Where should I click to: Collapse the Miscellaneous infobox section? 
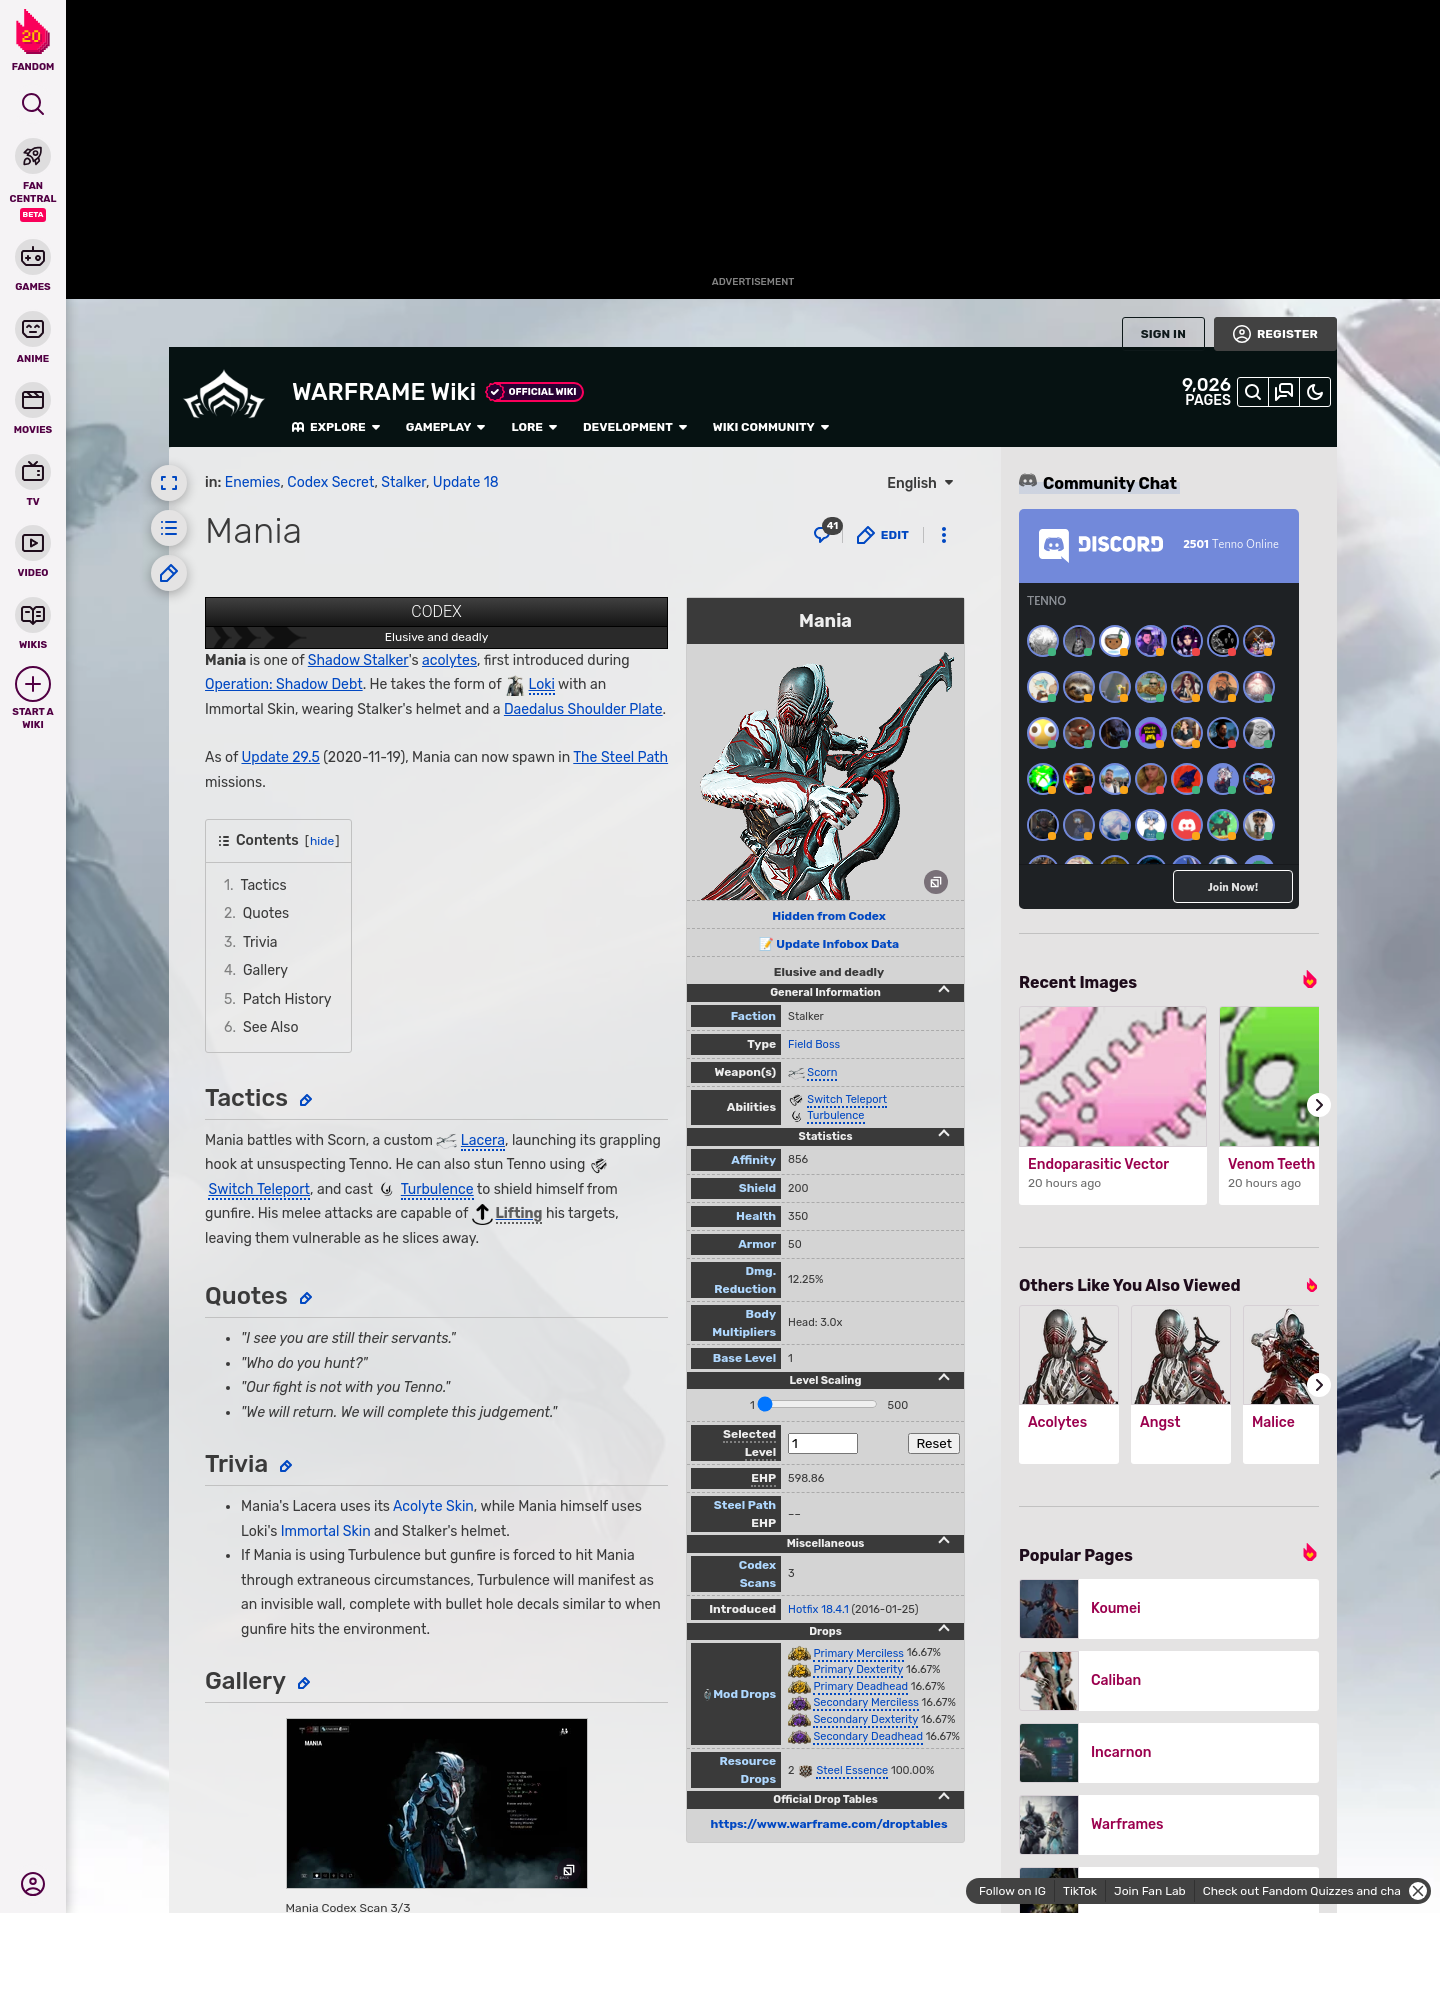point(944,1541)
